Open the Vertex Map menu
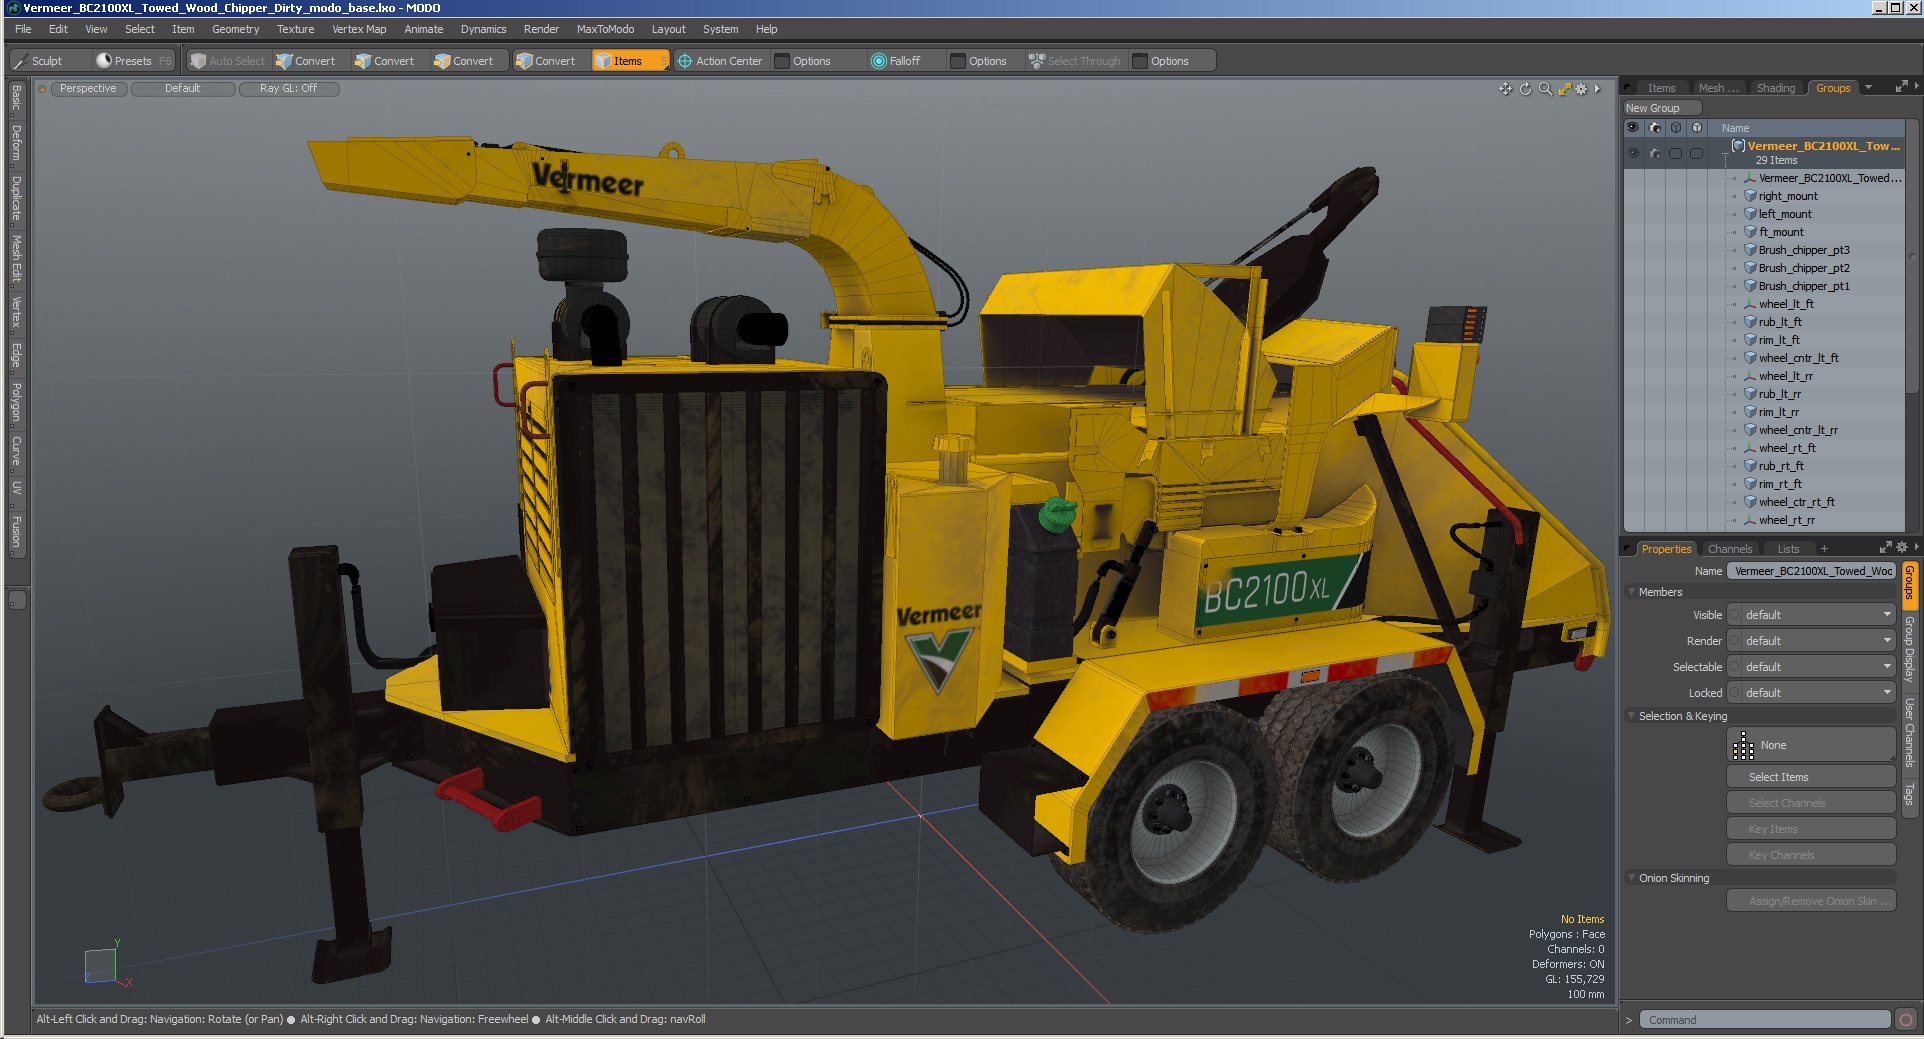Screen dimensions: 1924x1039 click(x=359, y=29)
